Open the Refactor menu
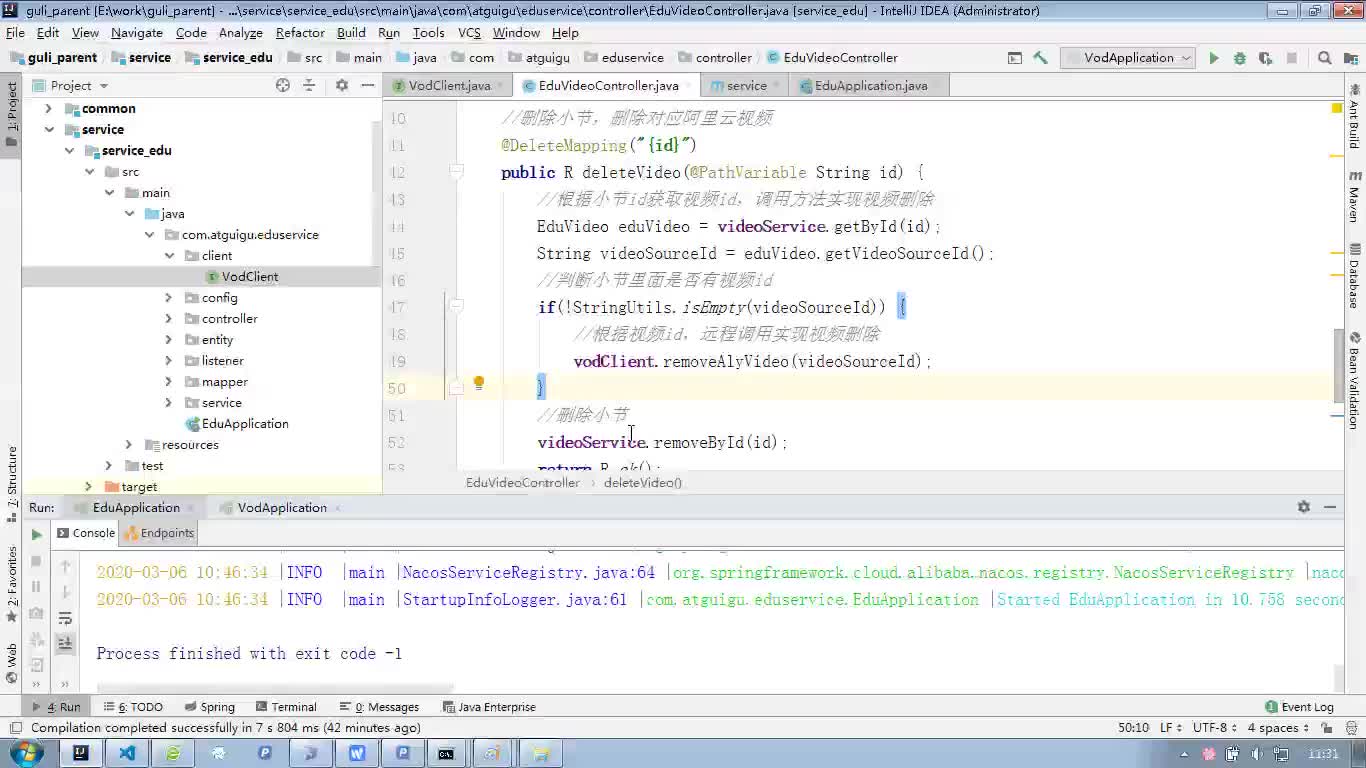The width and height of the screenshot is (1366, 768). [300, 32]
